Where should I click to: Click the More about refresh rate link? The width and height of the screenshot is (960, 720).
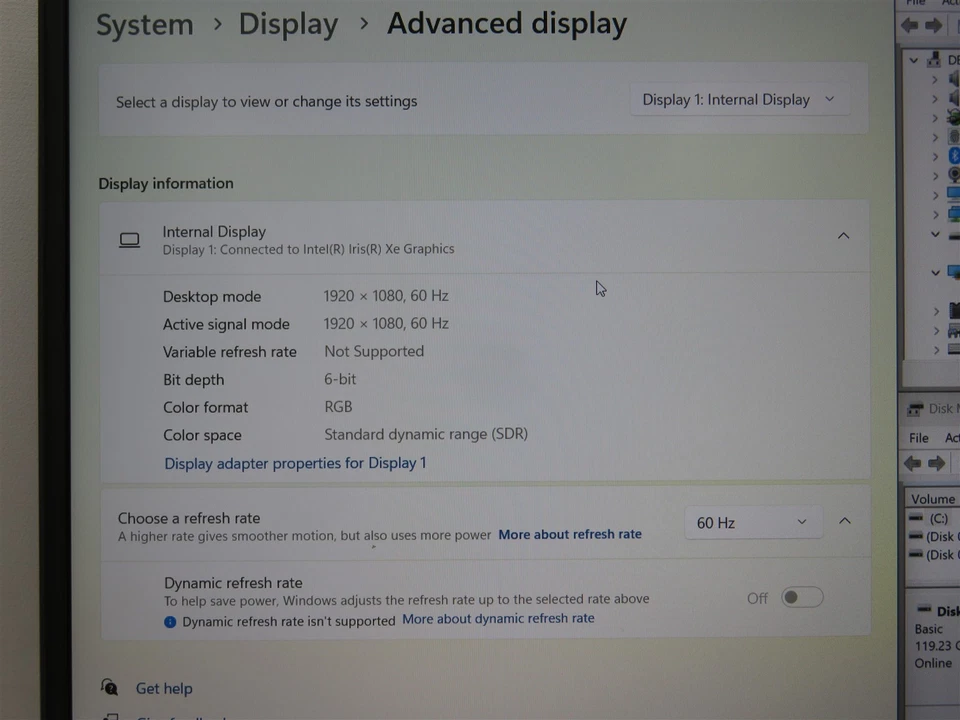tap(570, 534)
